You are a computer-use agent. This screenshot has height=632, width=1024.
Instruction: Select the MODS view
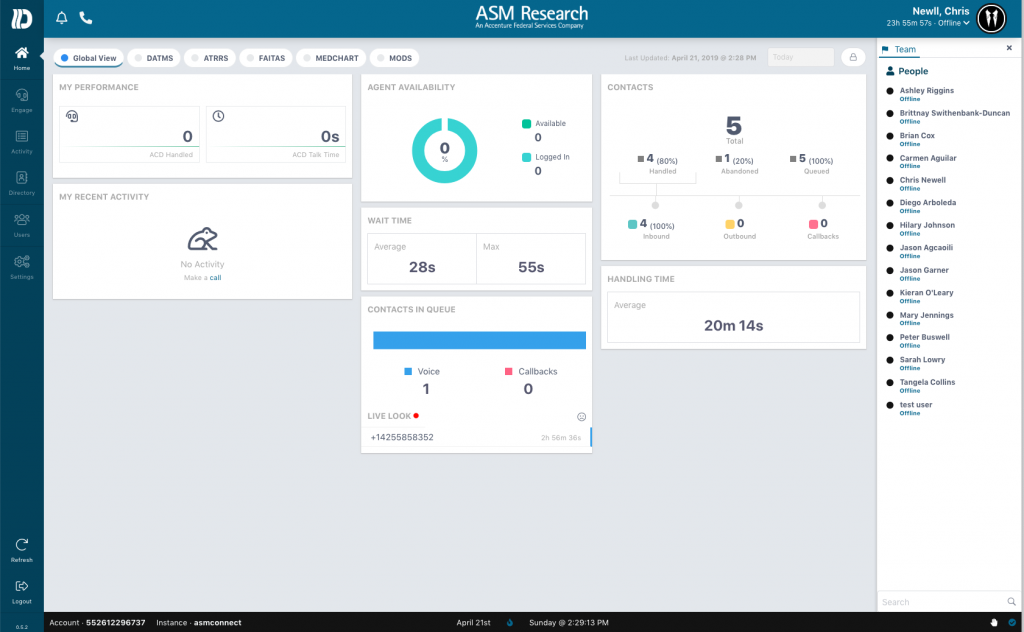pos(394,58)
